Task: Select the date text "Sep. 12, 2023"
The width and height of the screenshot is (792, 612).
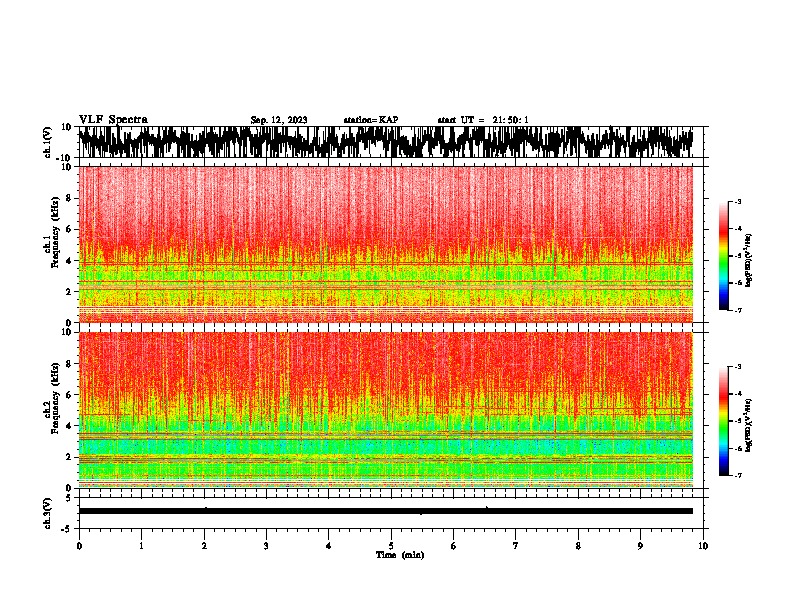Action: [x=279, y=120]
